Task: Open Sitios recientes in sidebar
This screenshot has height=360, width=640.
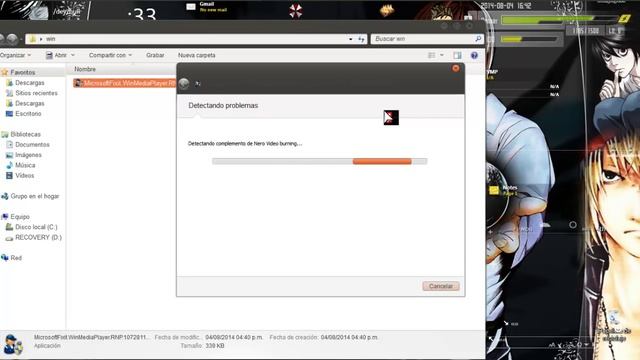Action: pos(36,93)
